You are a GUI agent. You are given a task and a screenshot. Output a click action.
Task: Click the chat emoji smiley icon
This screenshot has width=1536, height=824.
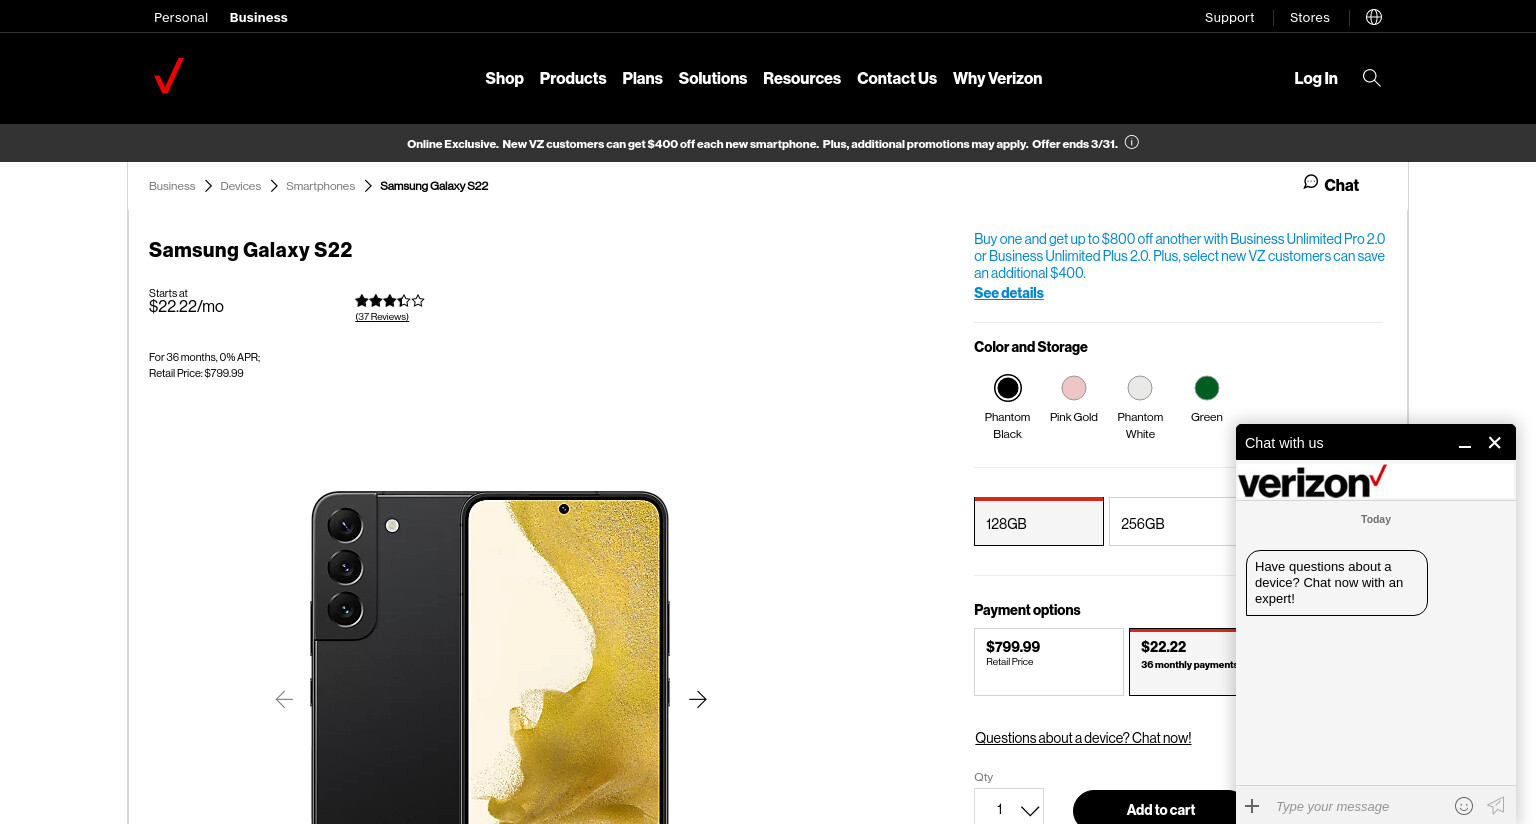click(x=1464, y=806)
